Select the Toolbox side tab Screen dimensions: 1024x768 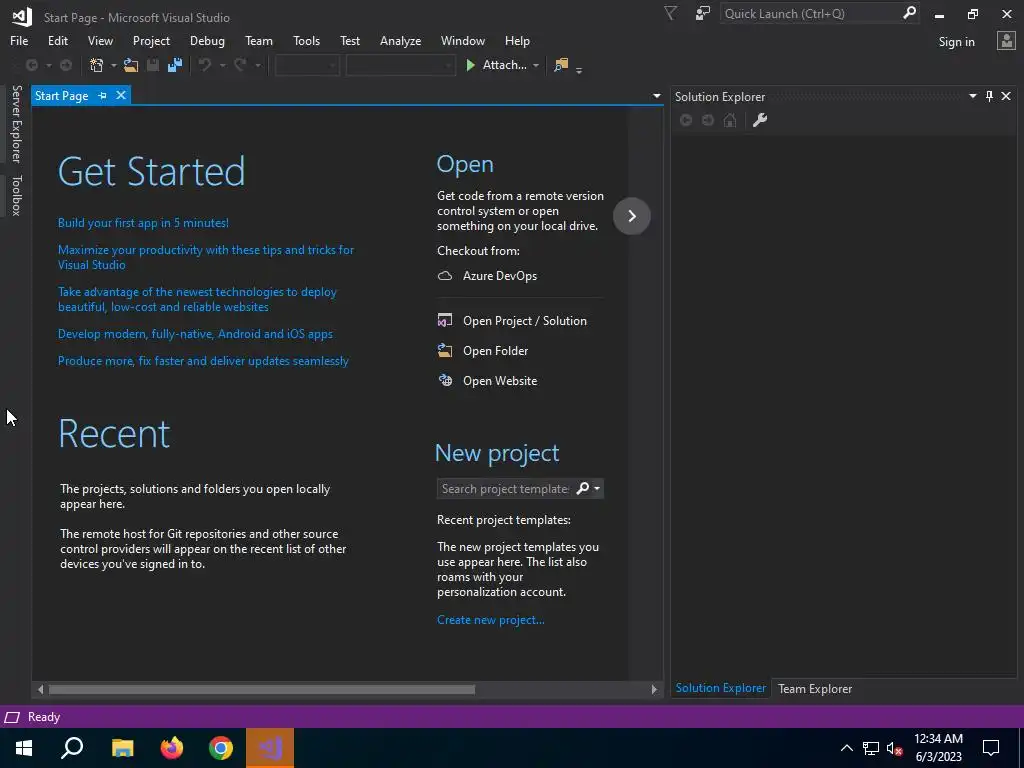point(17,195)
